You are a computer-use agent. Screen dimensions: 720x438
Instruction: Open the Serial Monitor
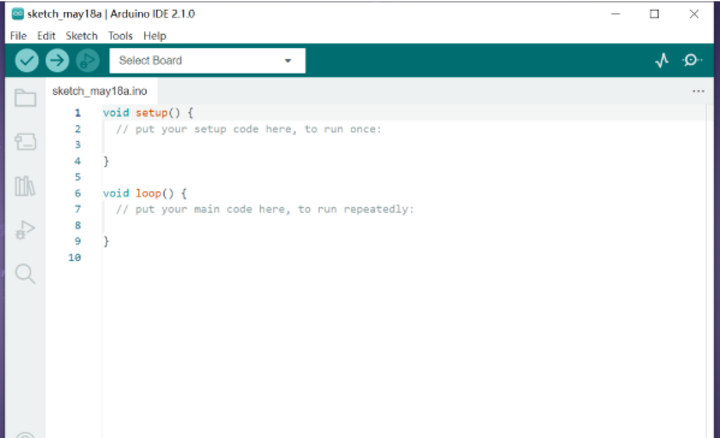point(692,60)
